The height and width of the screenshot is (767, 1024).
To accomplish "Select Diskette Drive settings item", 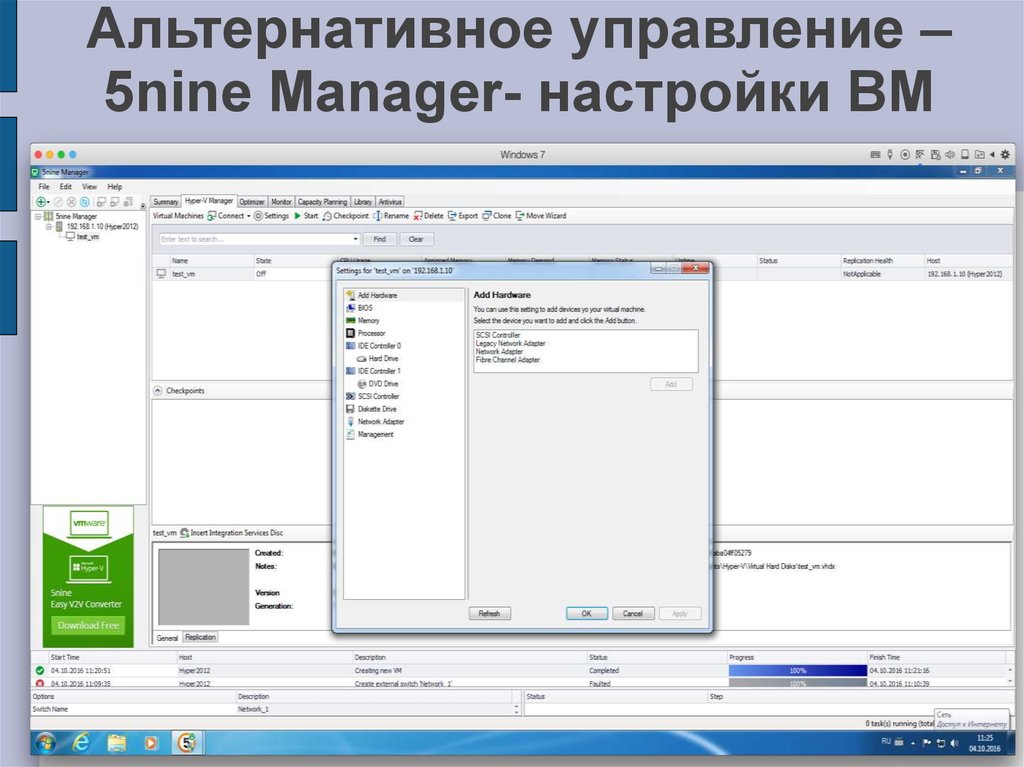I will pyautogui.click(x=371, y=409).
